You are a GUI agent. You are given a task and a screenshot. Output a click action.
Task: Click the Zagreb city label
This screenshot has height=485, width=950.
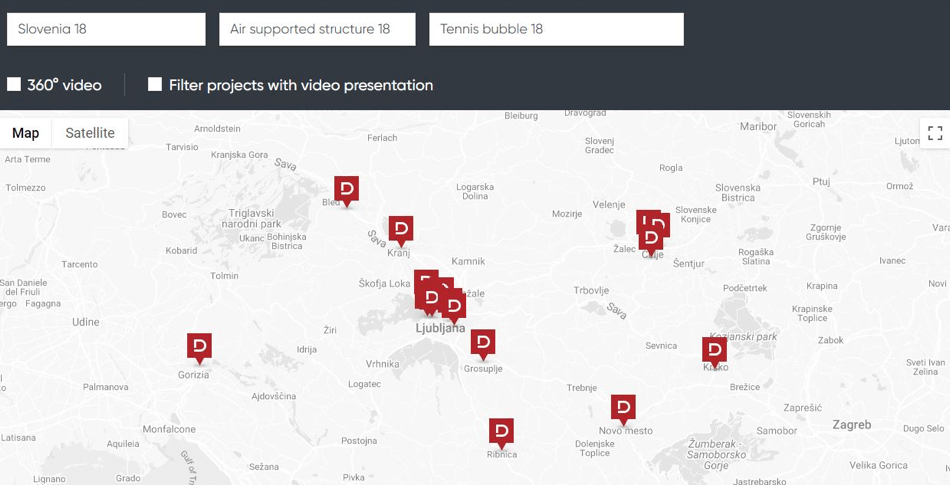[x=851, y=425]
